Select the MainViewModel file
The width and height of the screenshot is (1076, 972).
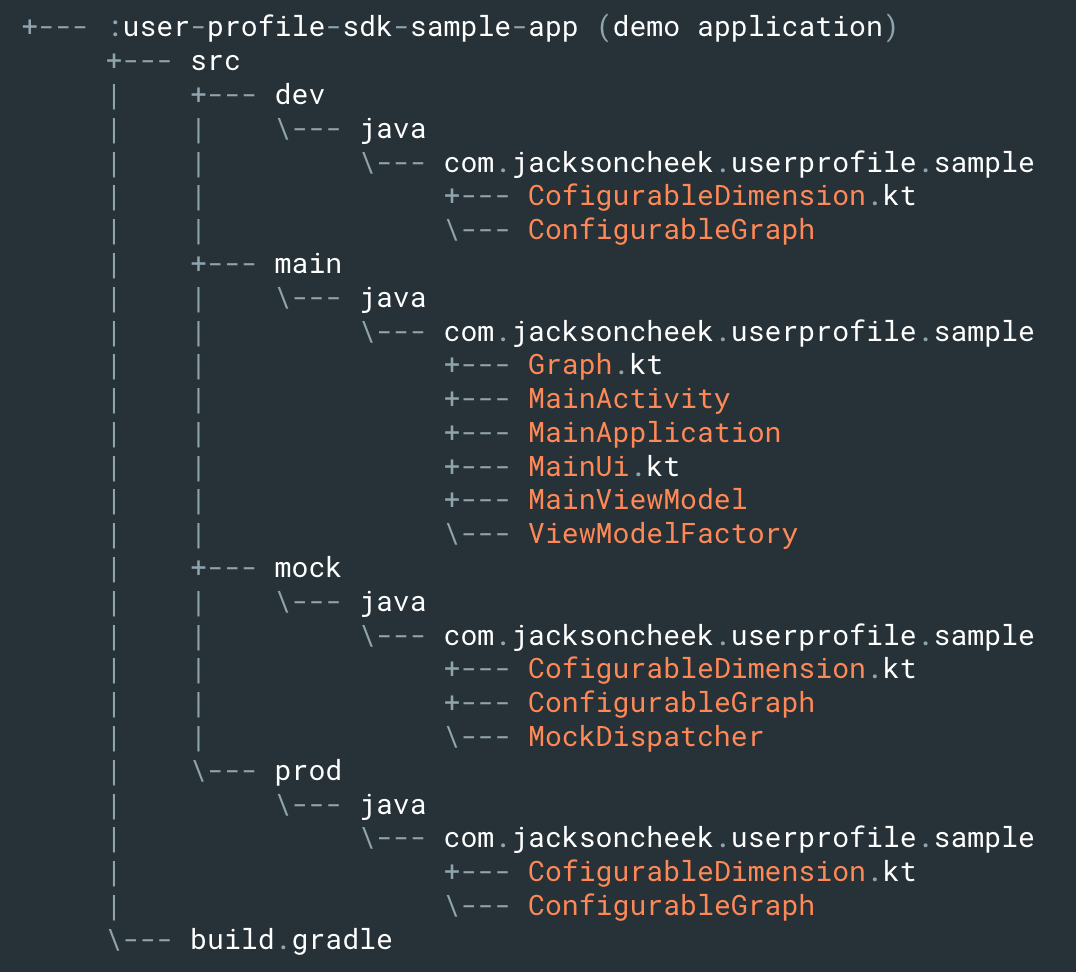[637, 499]
